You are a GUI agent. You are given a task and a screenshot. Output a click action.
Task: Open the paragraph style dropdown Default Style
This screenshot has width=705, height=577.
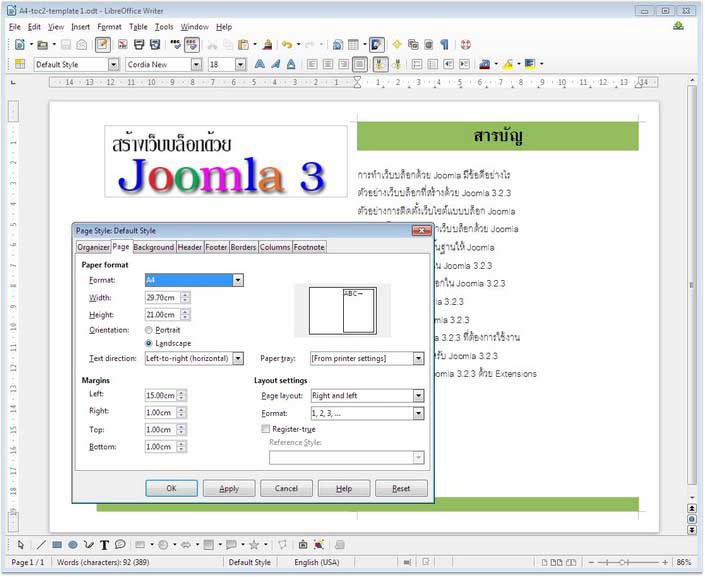[114, 65]
